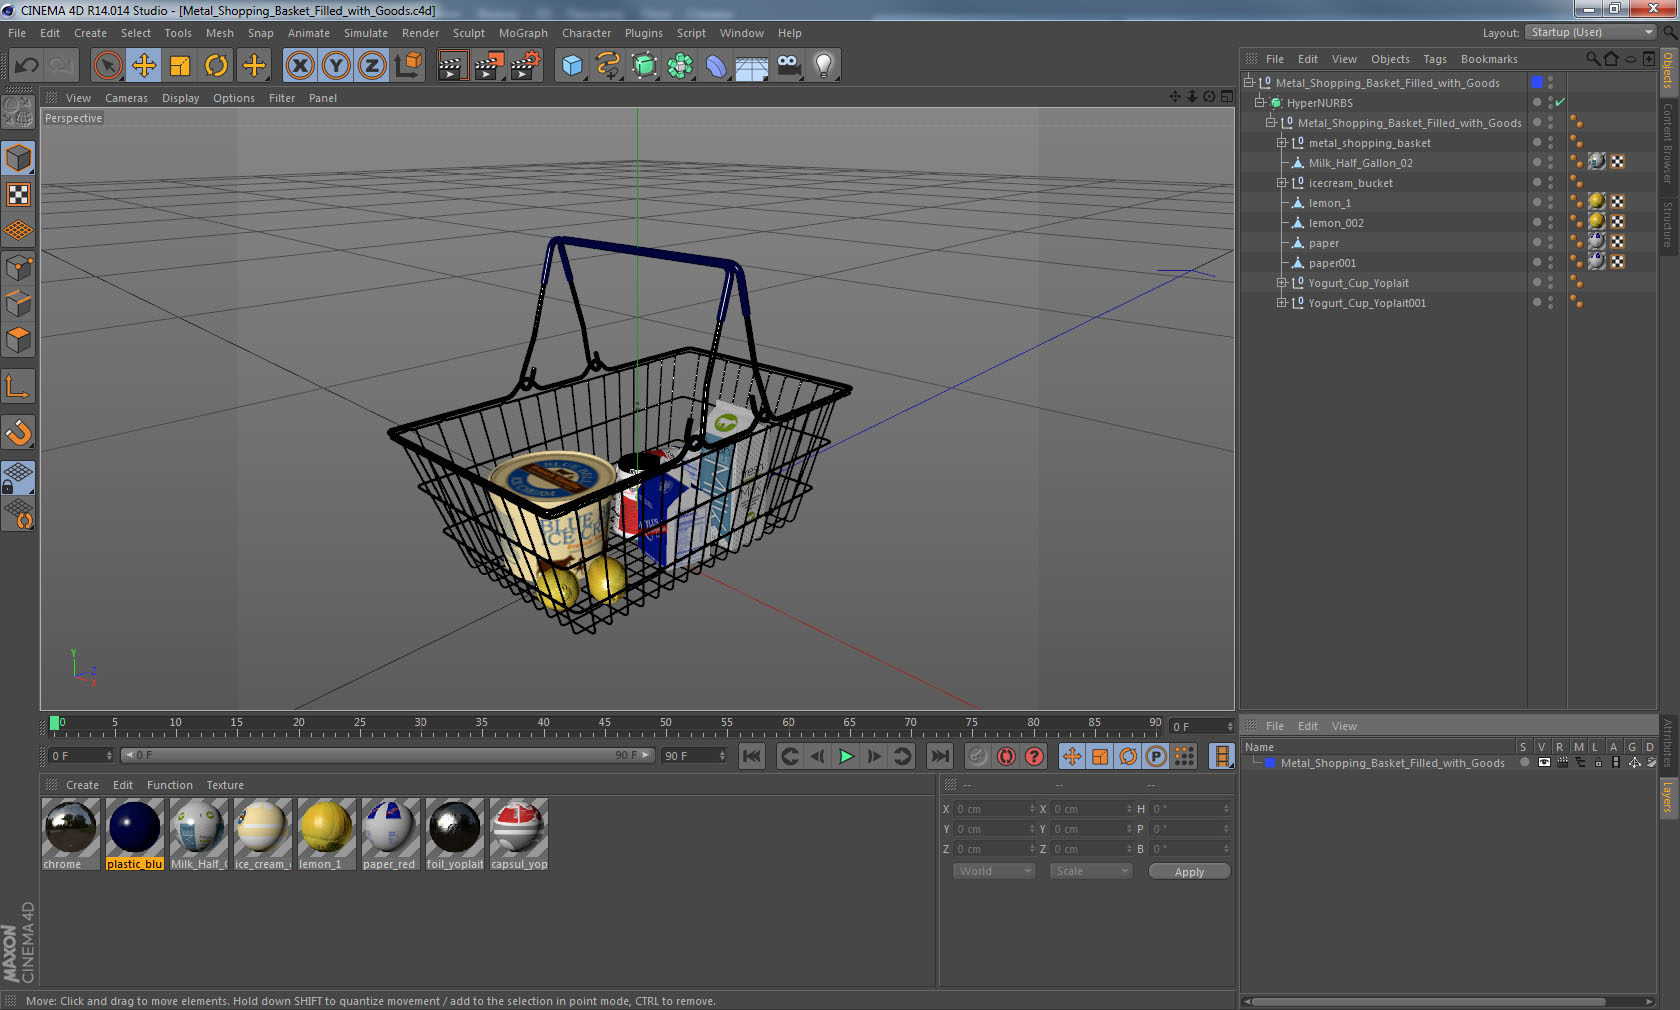The image size is (1680, 1010).
Task: Open the viewport Cameras menu
Action: tap(126, 98)
